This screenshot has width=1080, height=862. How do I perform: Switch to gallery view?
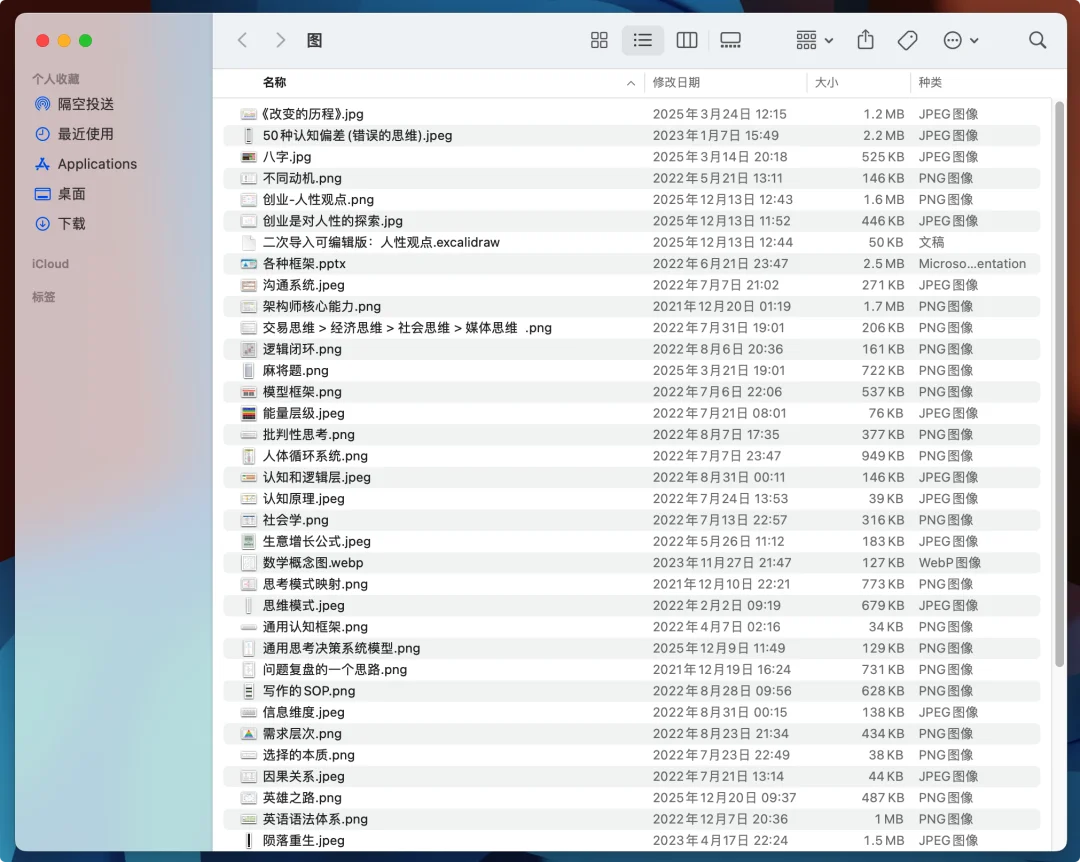tap(730, 40)
